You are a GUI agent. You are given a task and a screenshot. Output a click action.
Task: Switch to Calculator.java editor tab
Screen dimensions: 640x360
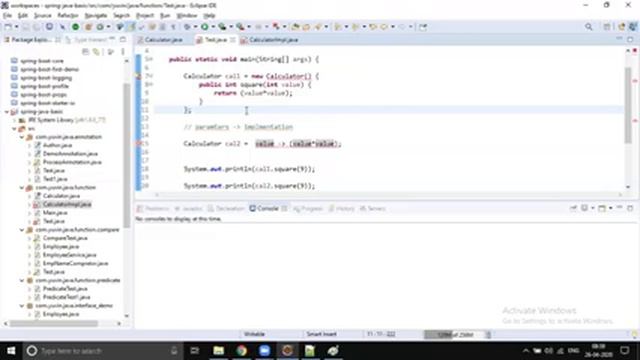160,40
